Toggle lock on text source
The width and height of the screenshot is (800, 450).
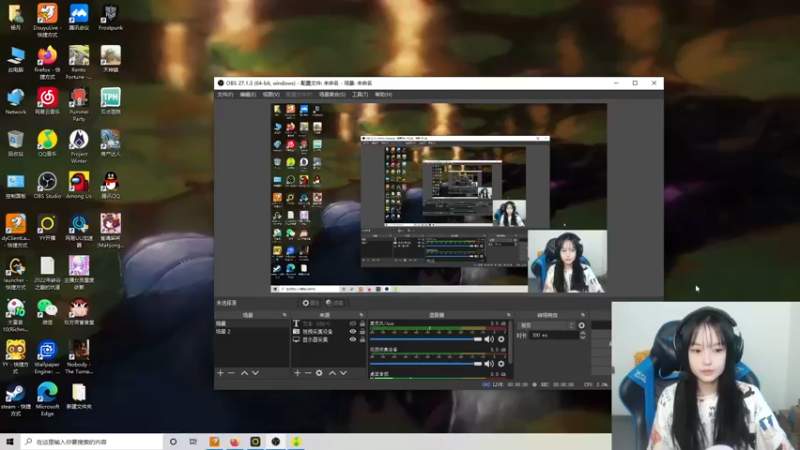pos(362,323)
